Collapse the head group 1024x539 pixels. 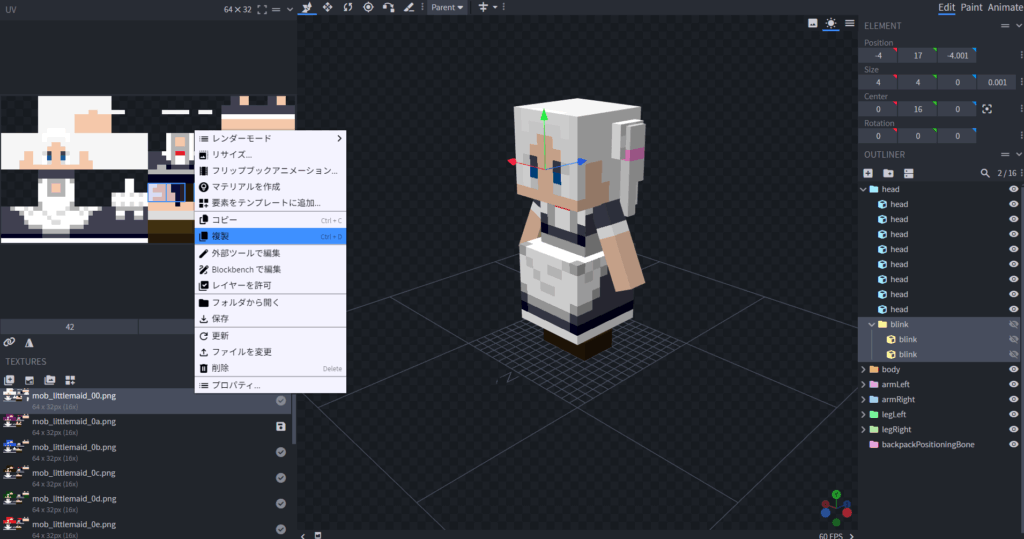coord(864,189)
